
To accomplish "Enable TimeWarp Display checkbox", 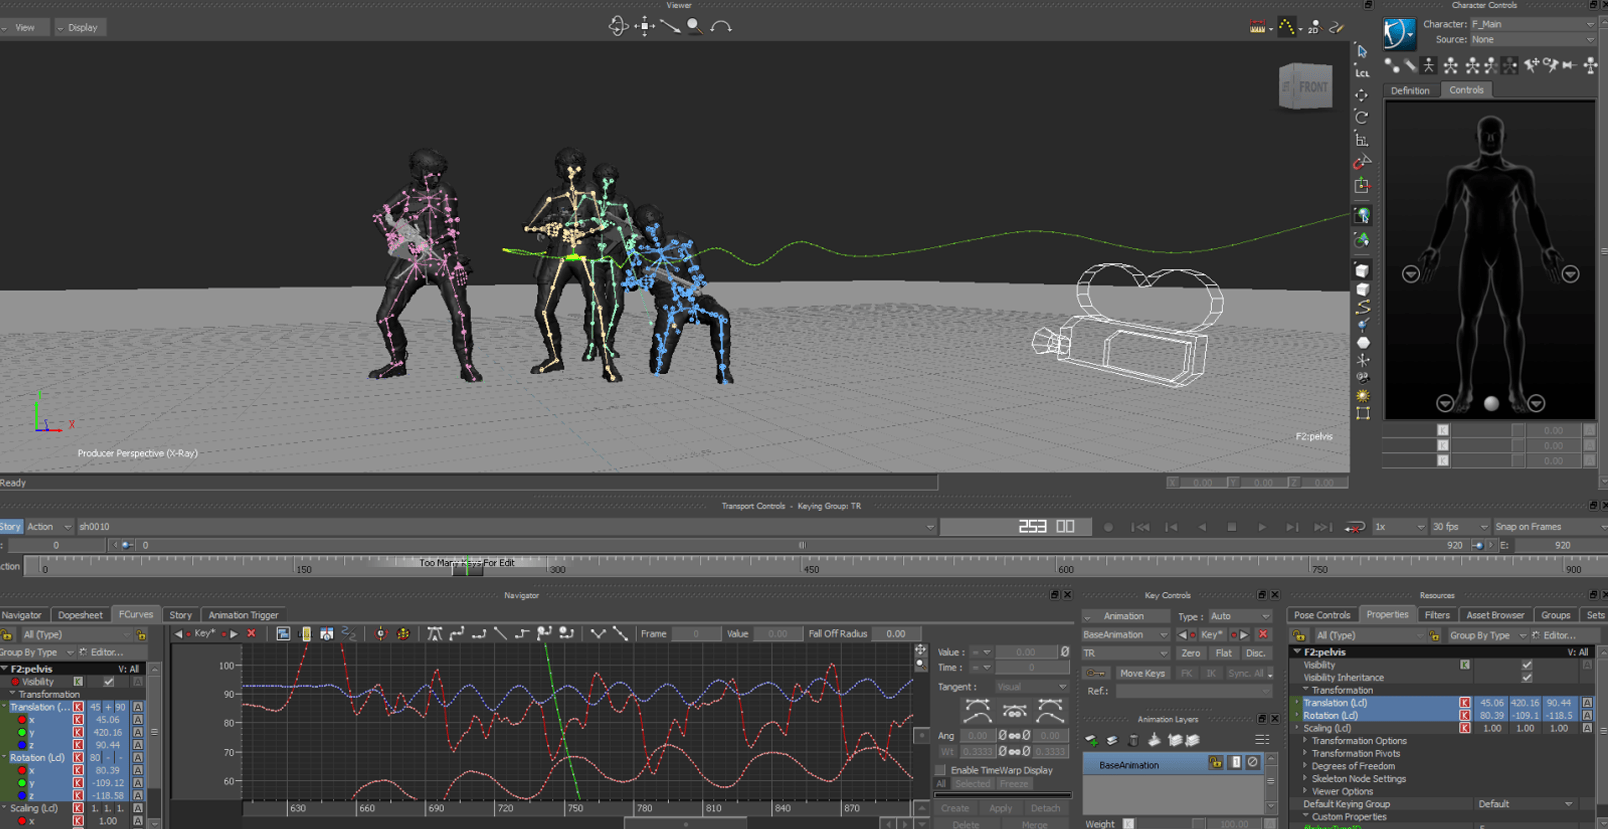I will (940, 770).
